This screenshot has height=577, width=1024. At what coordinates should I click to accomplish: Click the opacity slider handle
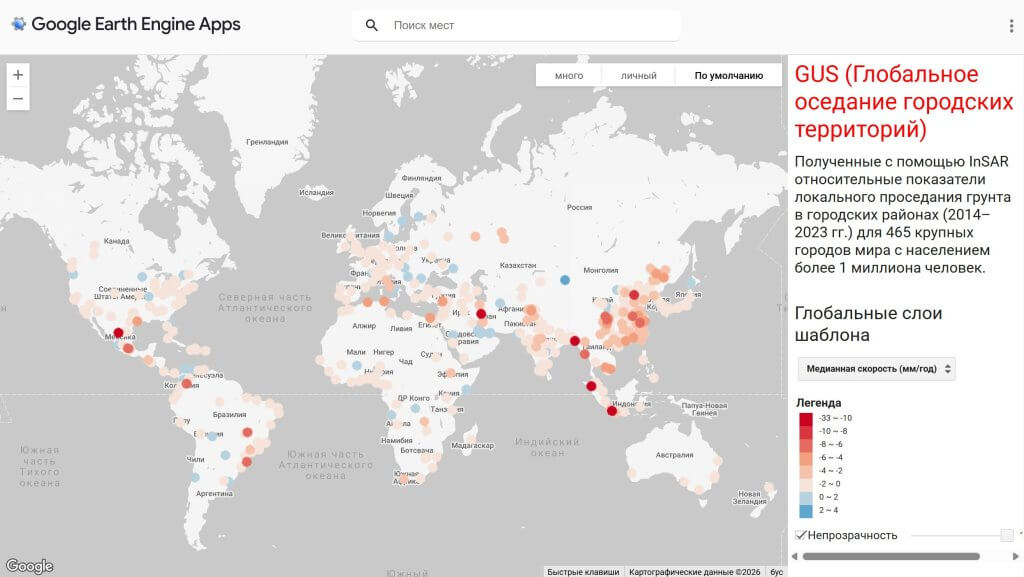[1007, 535]
